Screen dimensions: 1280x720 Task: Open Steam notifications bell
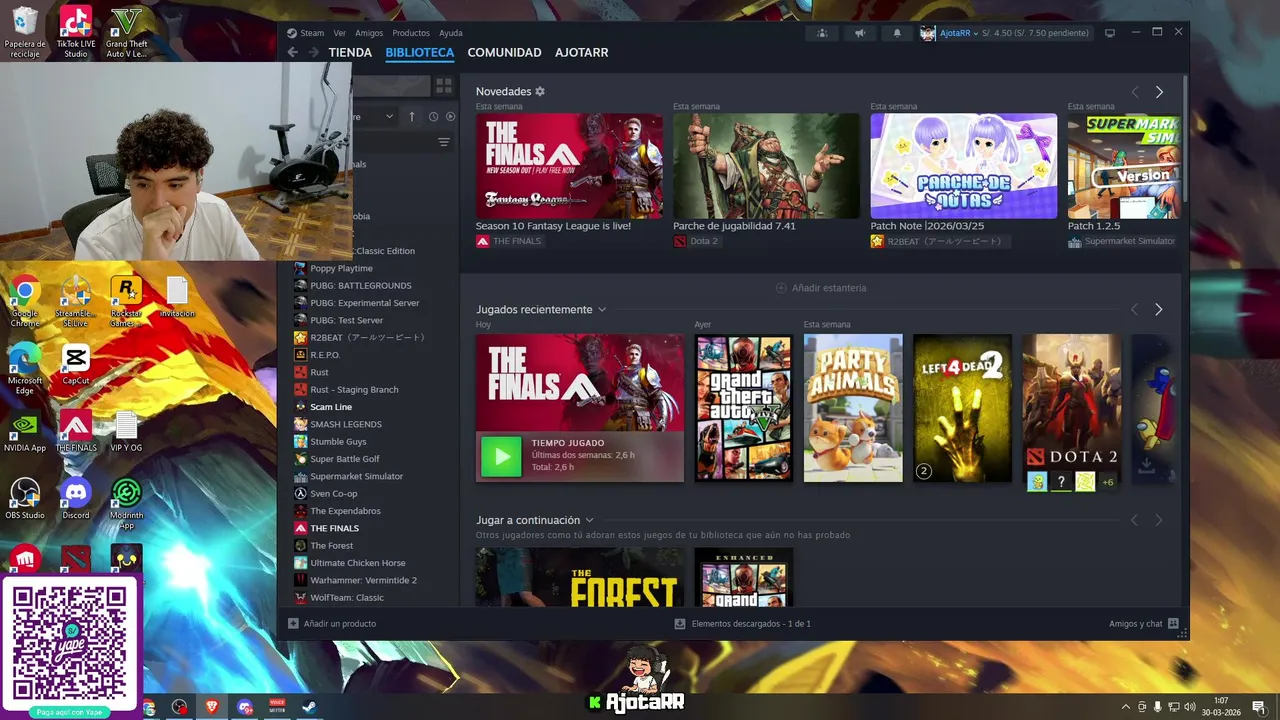pos(897,33)
